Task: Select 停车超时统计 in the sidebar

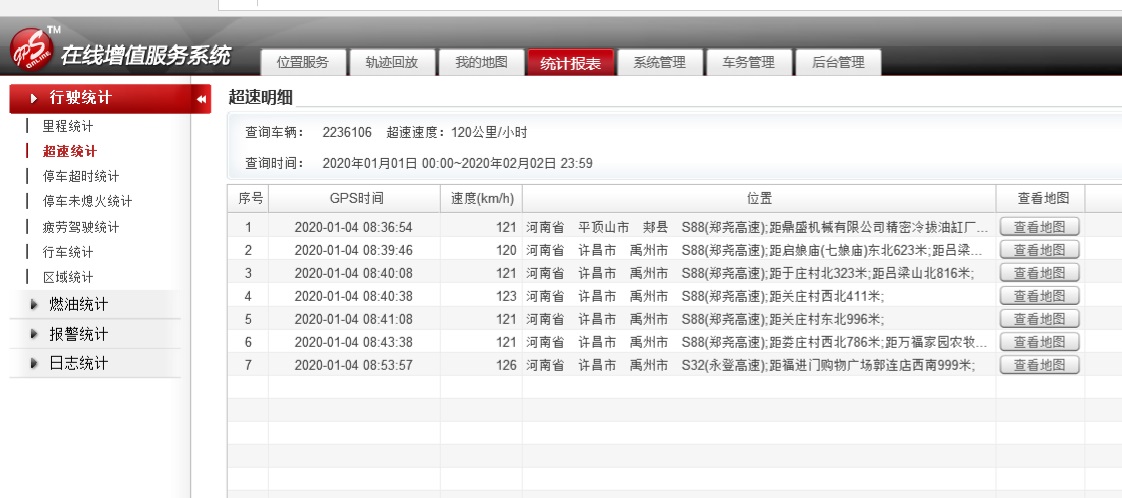Action: pos(80,176)
